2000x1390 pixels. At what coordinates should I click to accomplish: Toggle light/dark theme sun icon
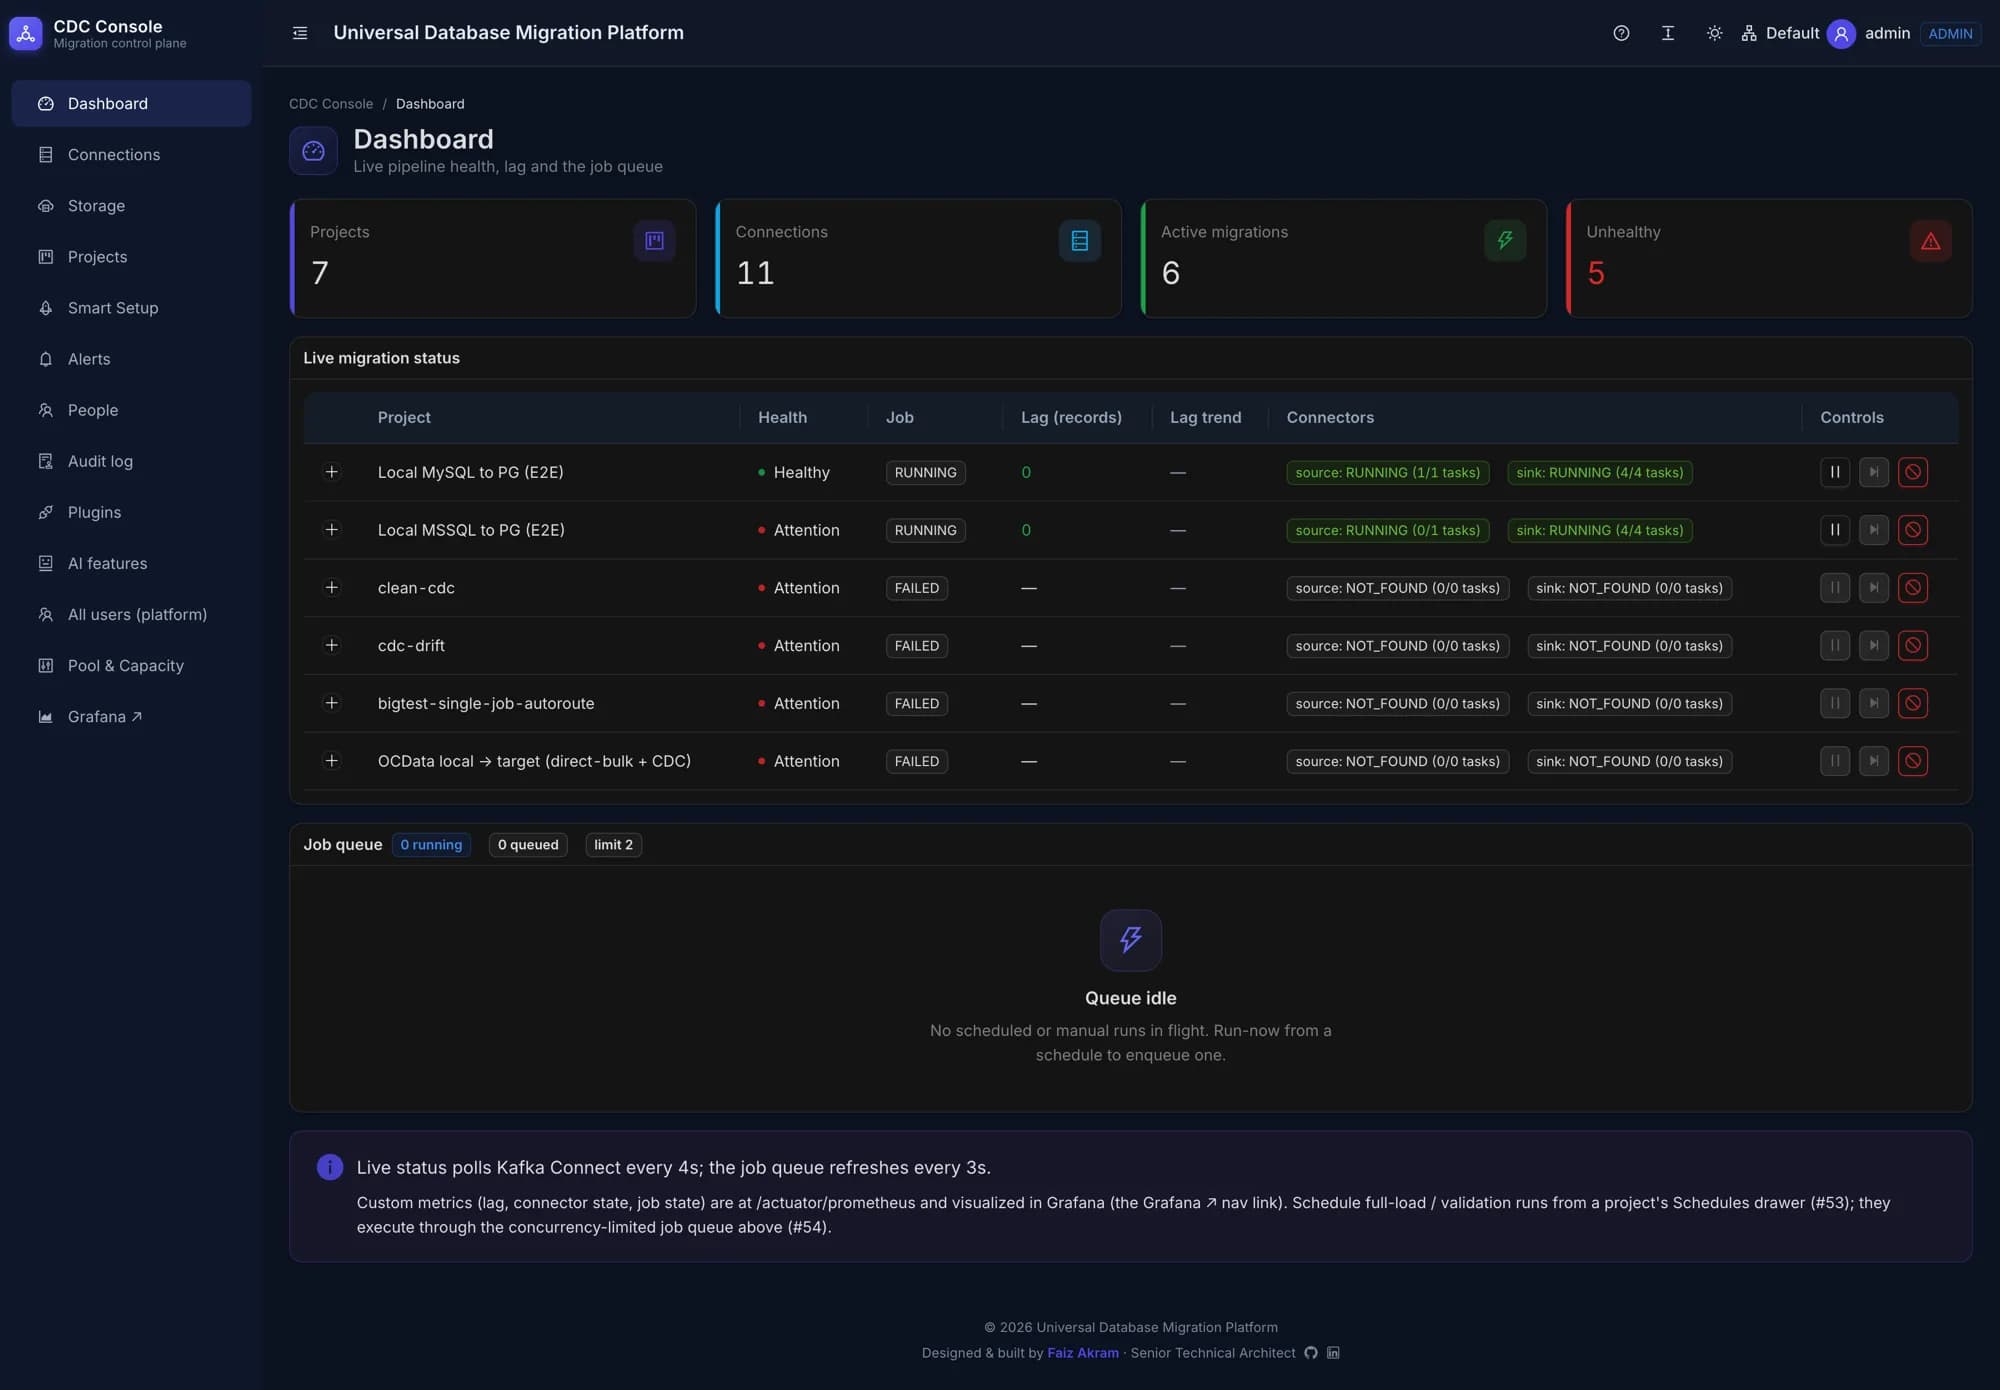(1714, 33)
